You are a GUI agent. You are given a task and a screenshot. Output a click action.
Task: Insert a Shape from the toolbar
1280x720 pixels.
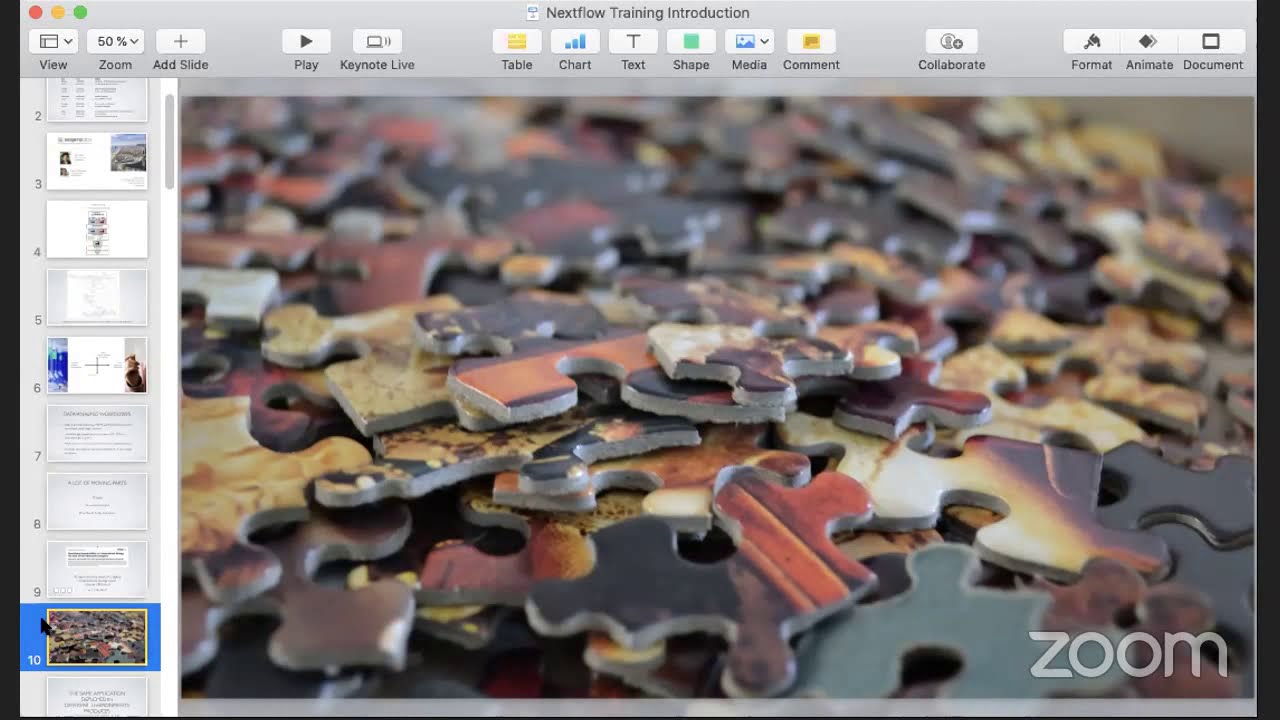click(x=691, y=41)
